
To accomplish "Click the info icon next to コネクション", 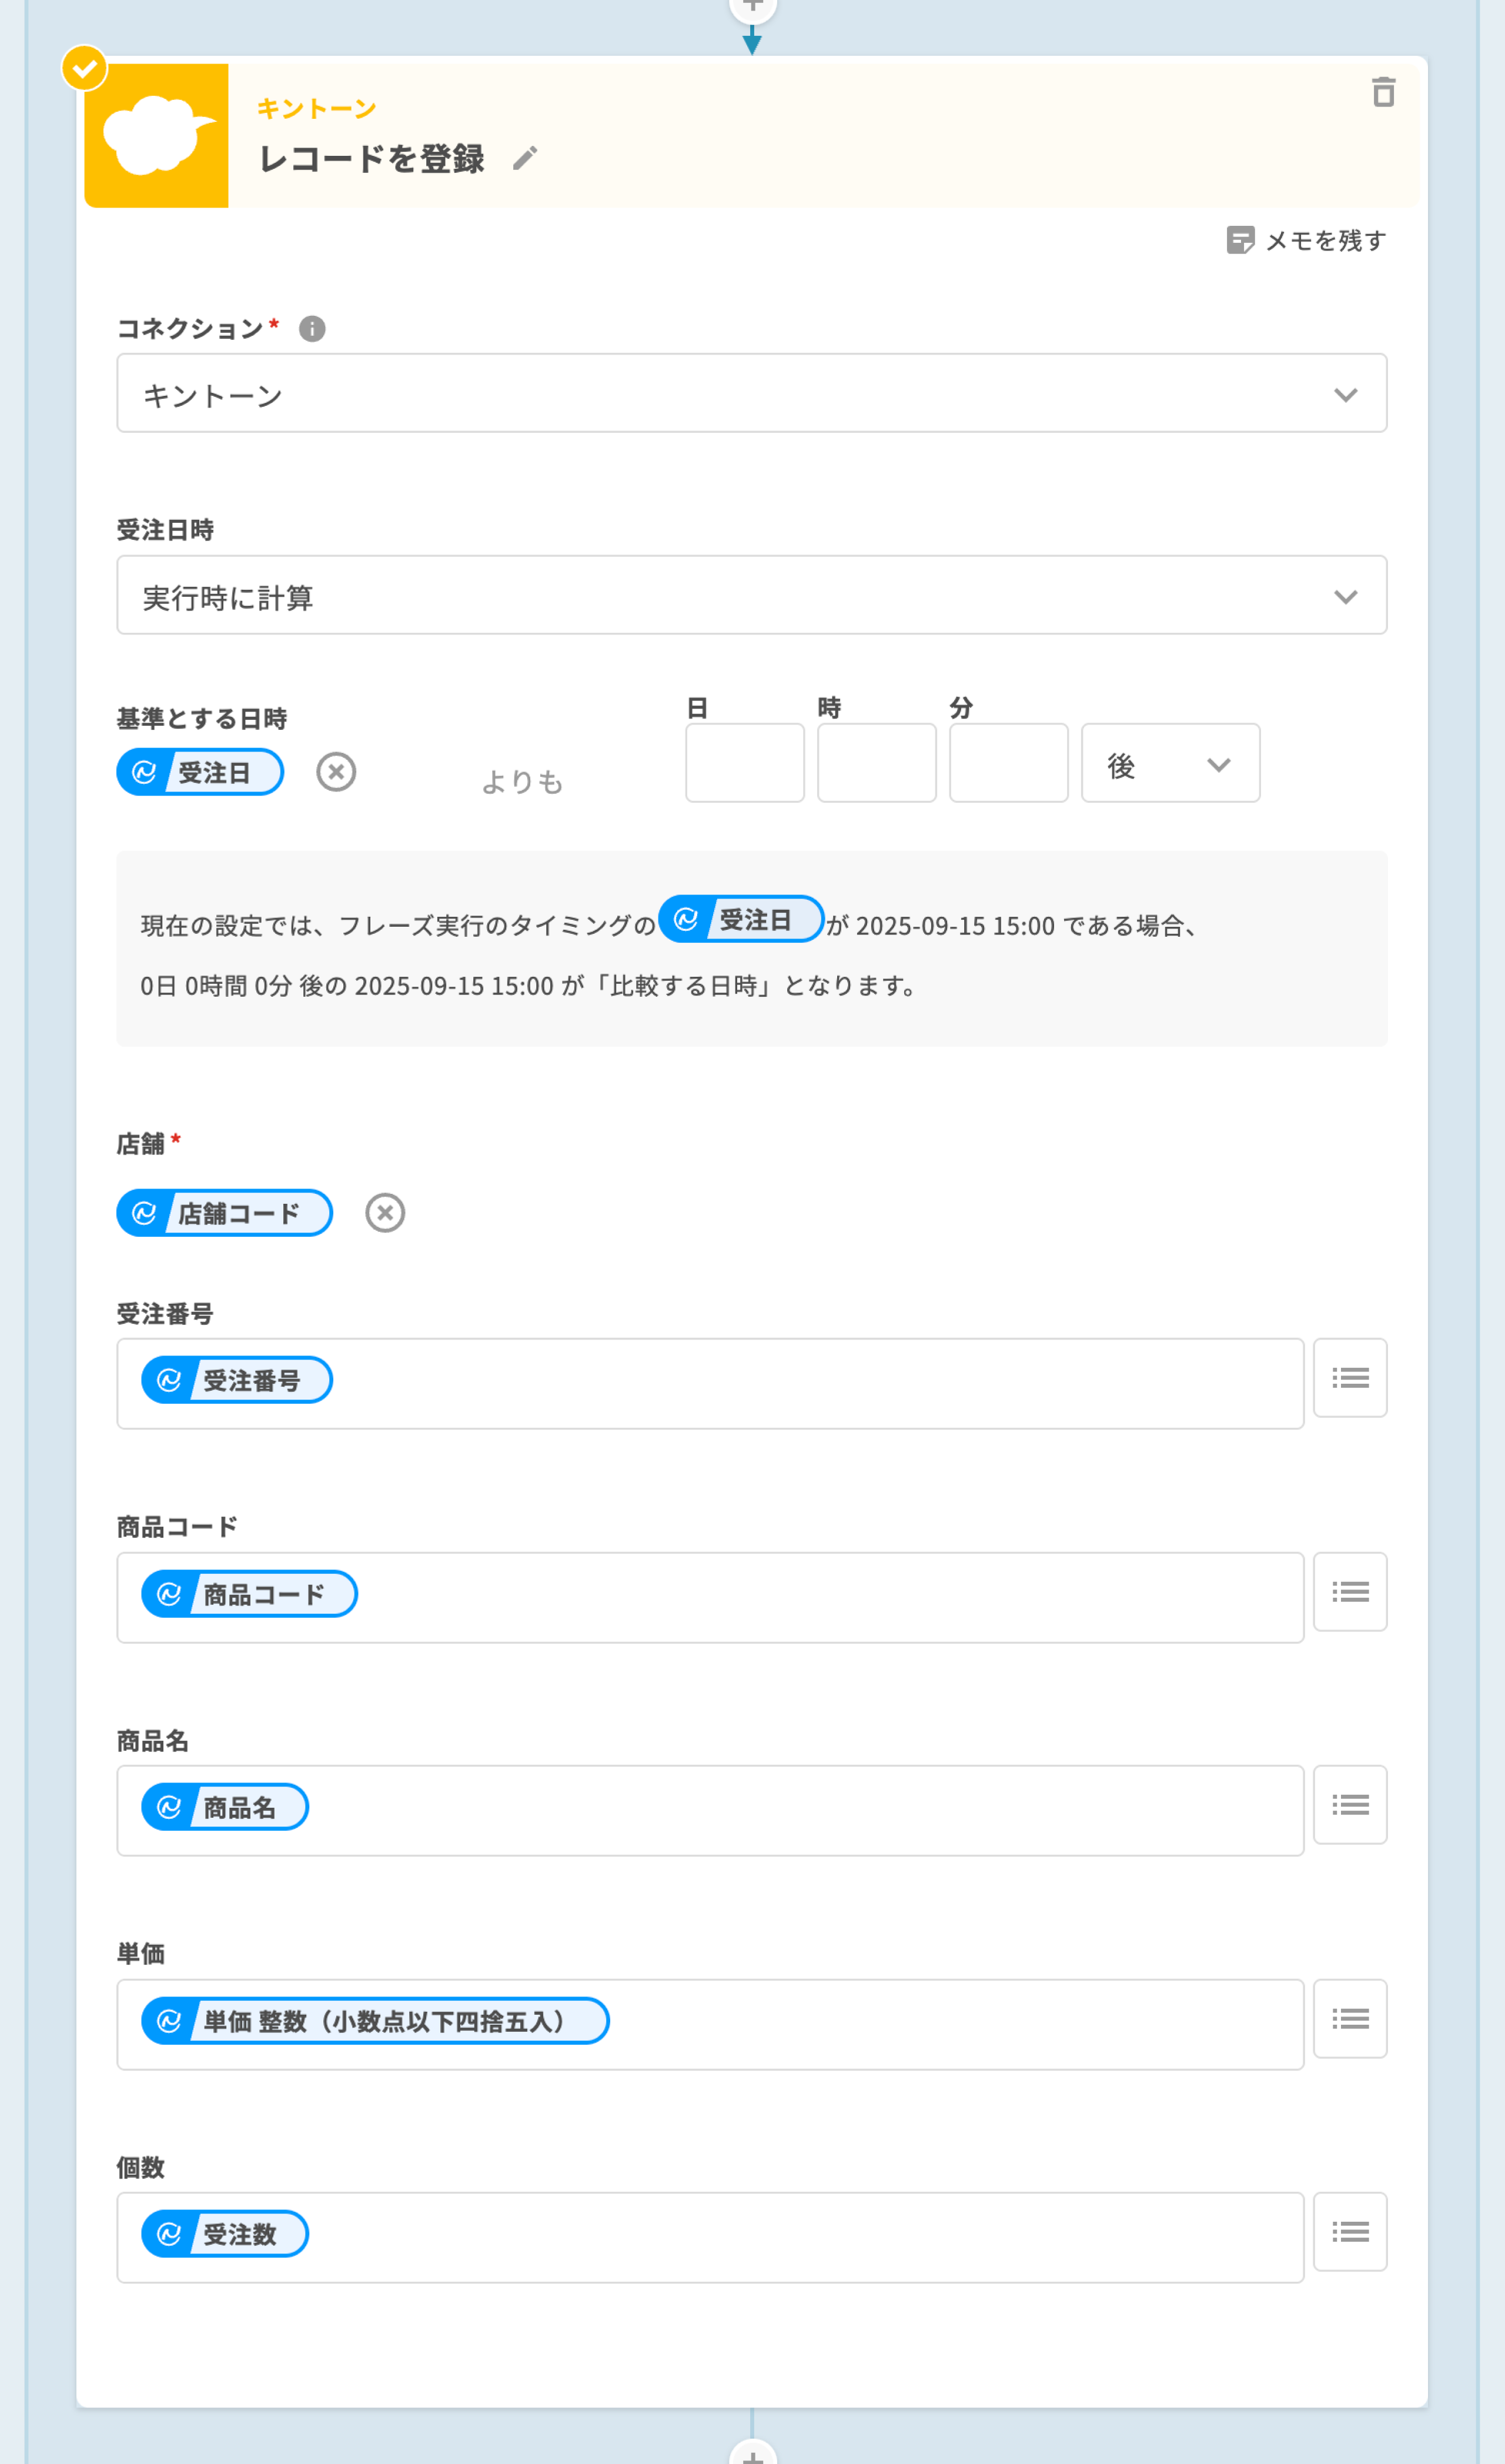I will [312, 329].
